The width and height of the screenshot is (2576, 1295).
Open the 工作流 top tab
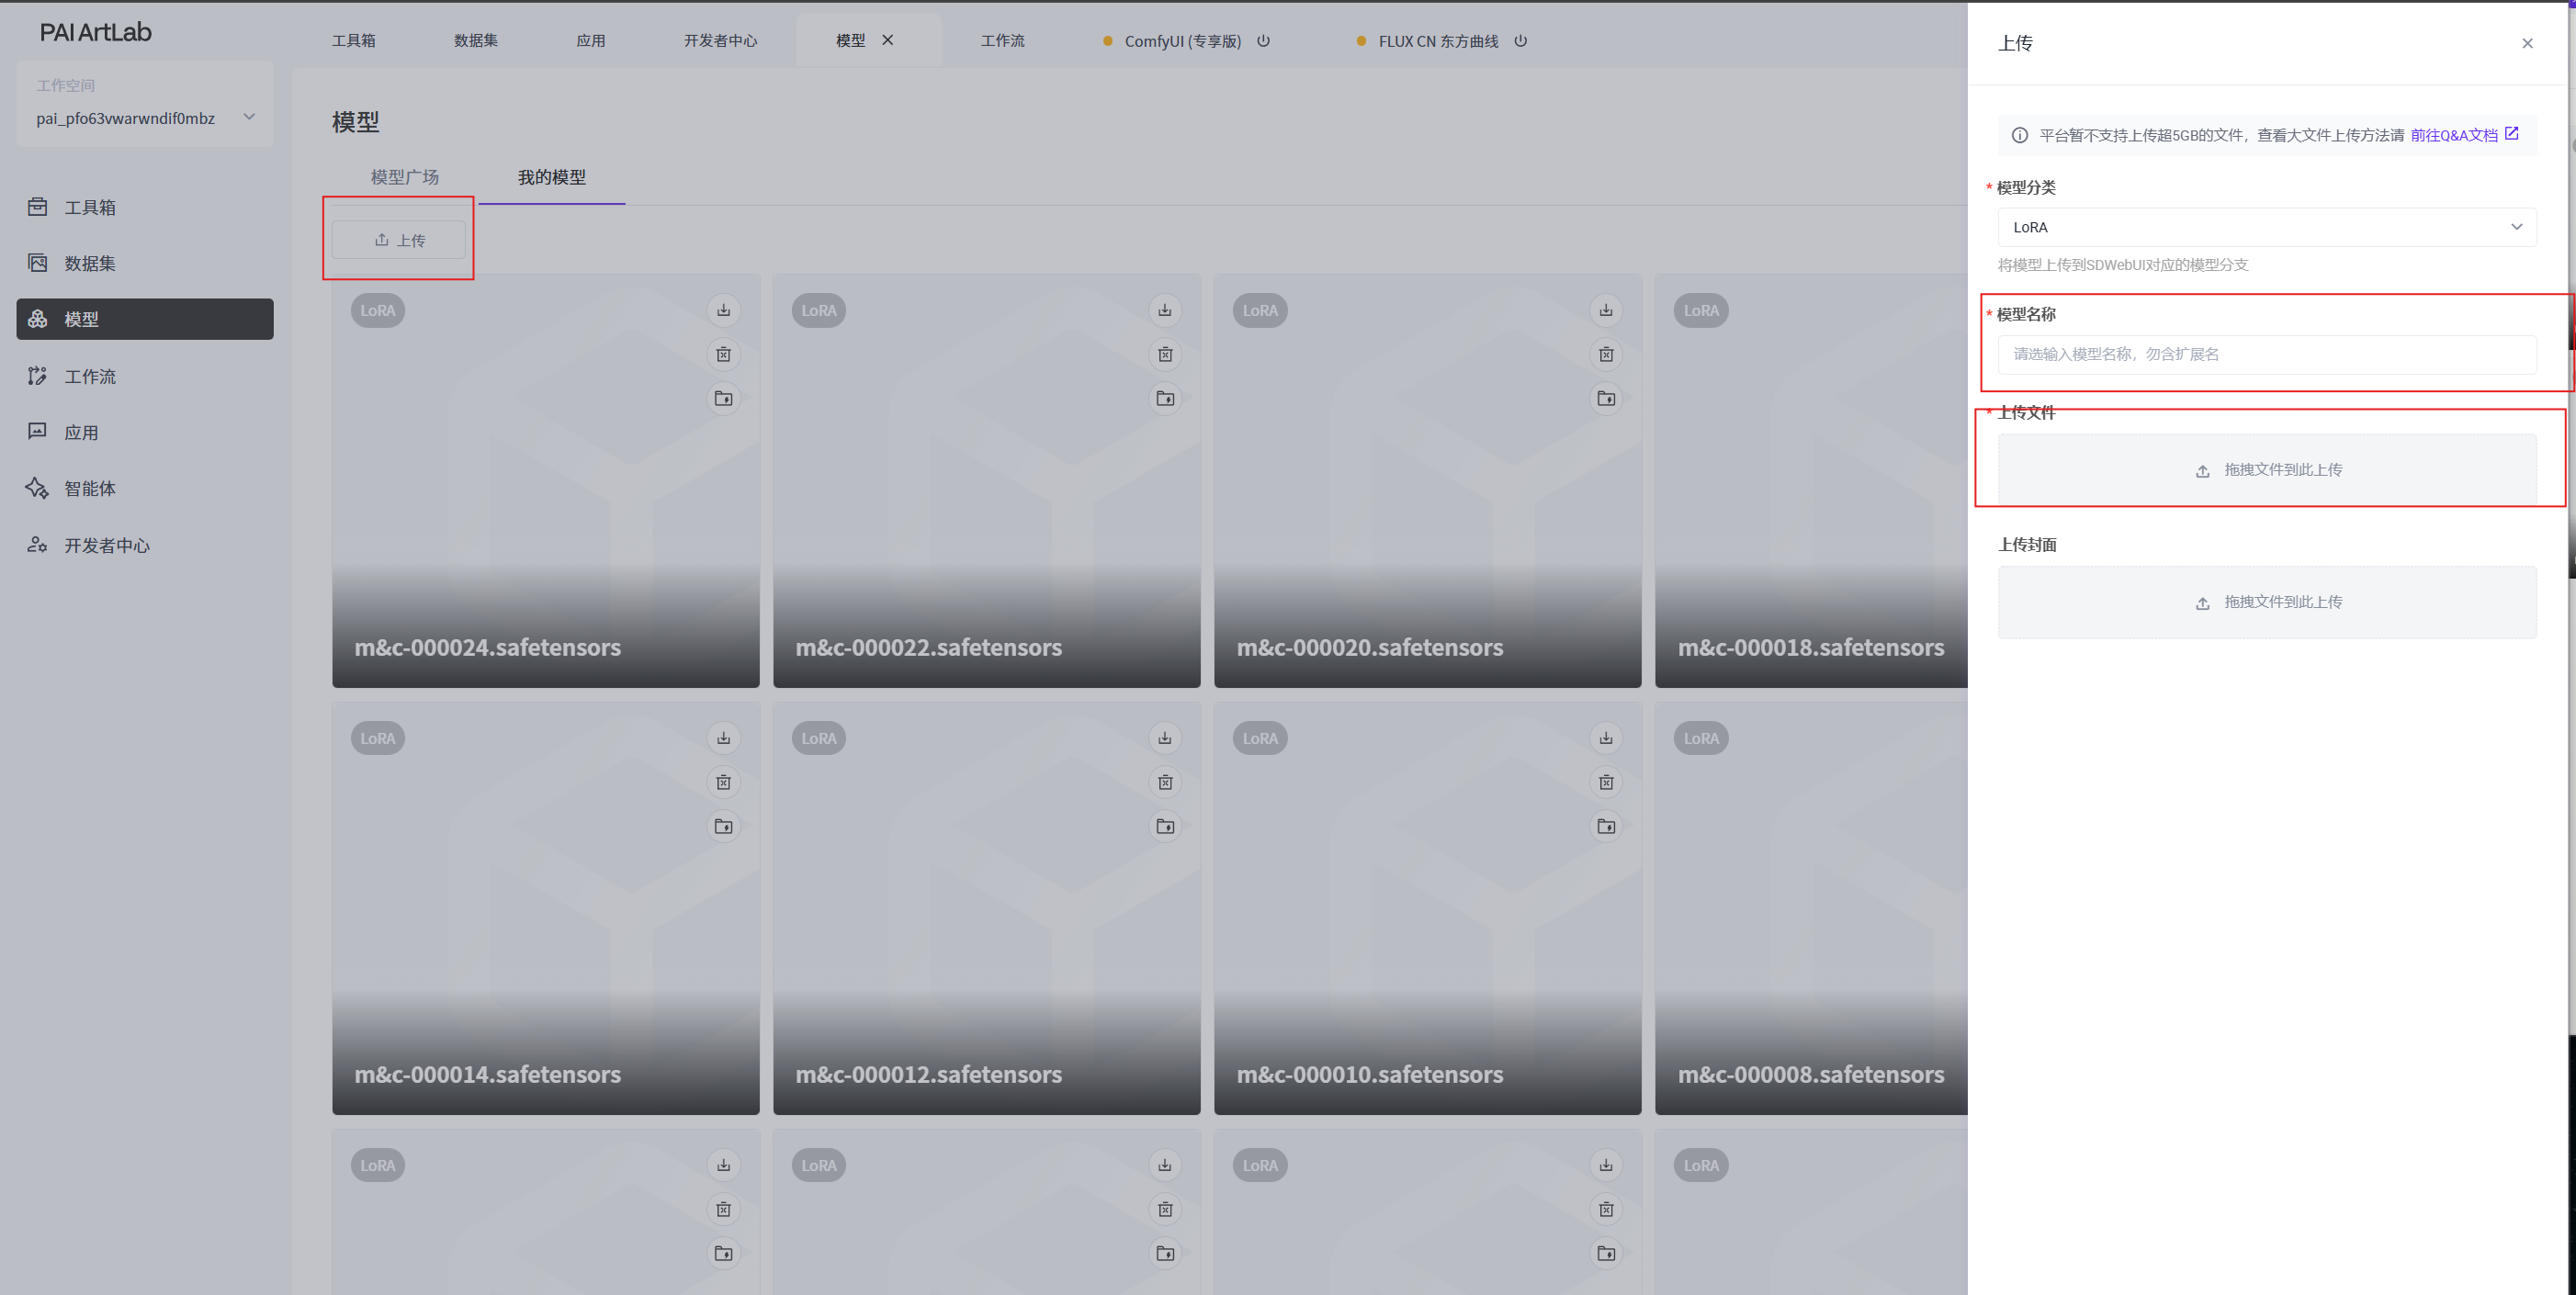(1002, 41)
